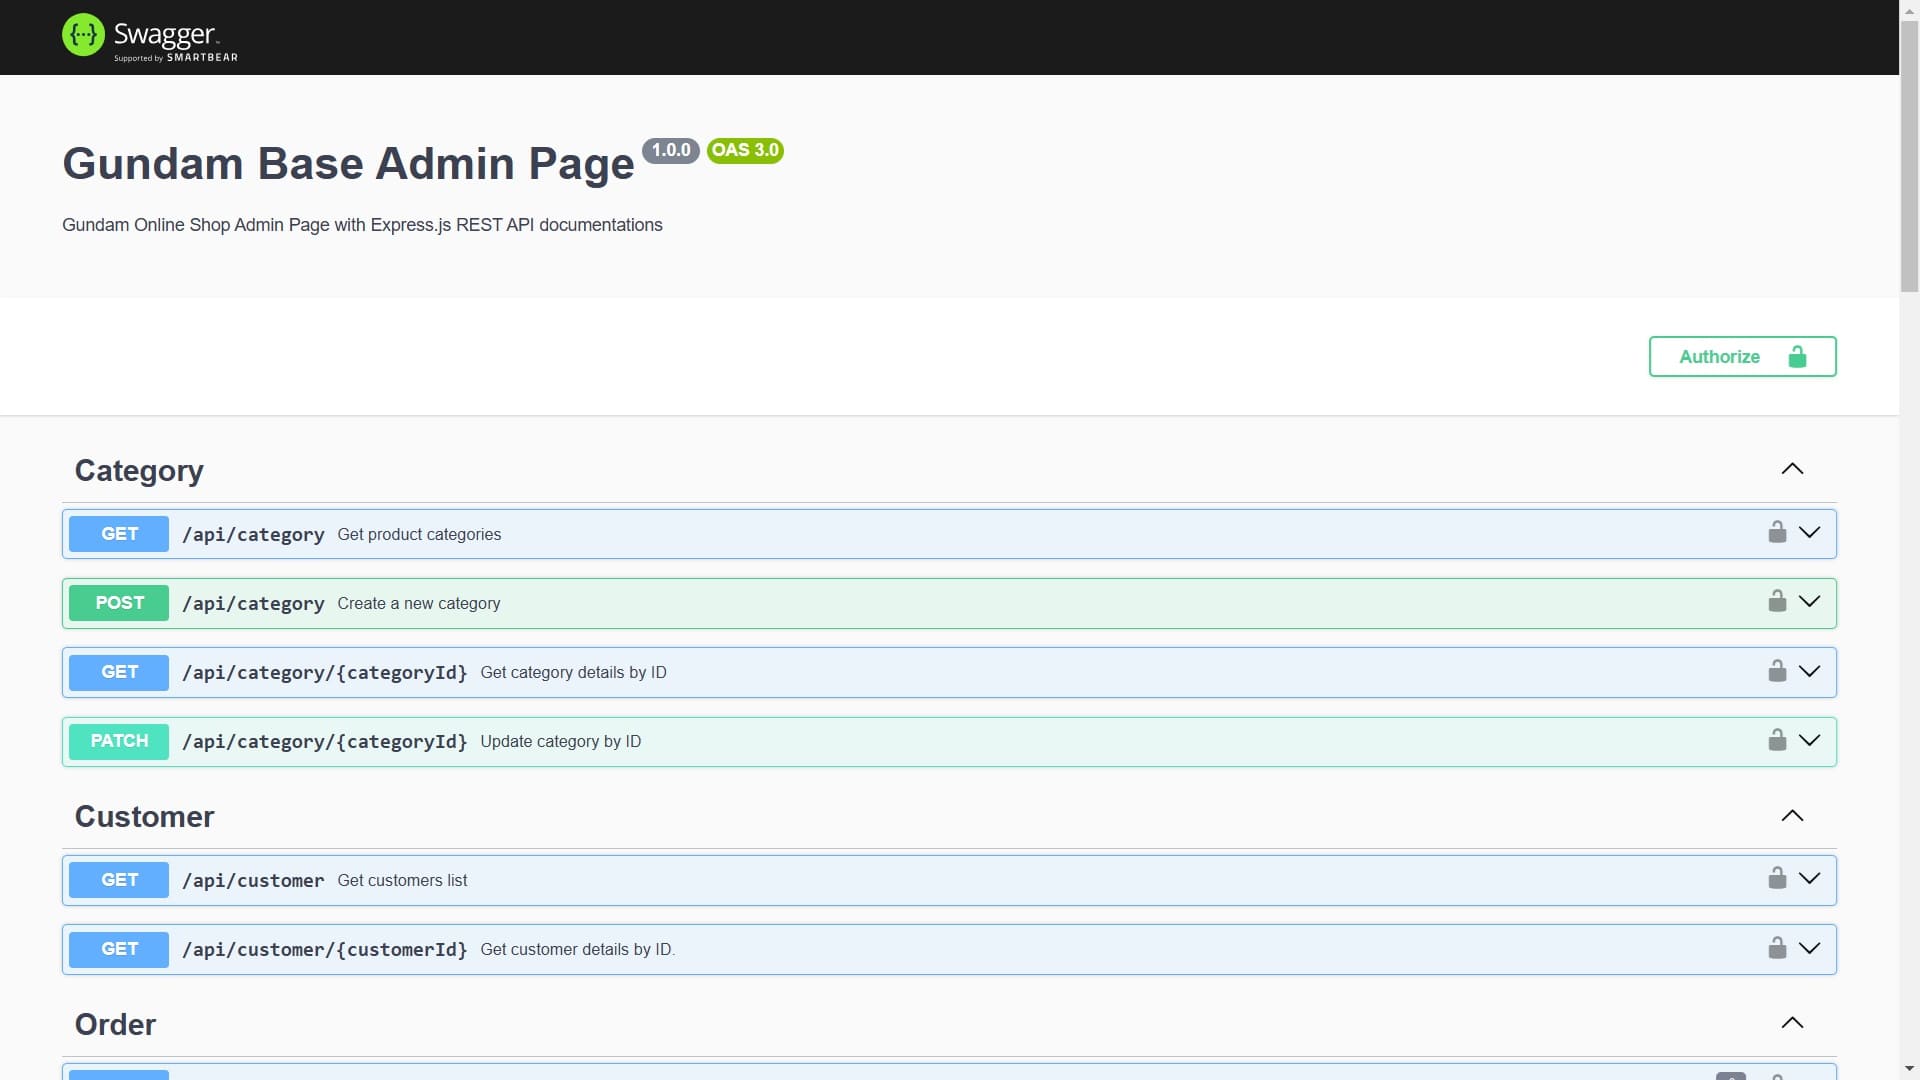Image resolution: width=1920 pixels, height=1080 pixels.
Task: Click lock icon on GET /api/category row
Action: point(1777,532)
